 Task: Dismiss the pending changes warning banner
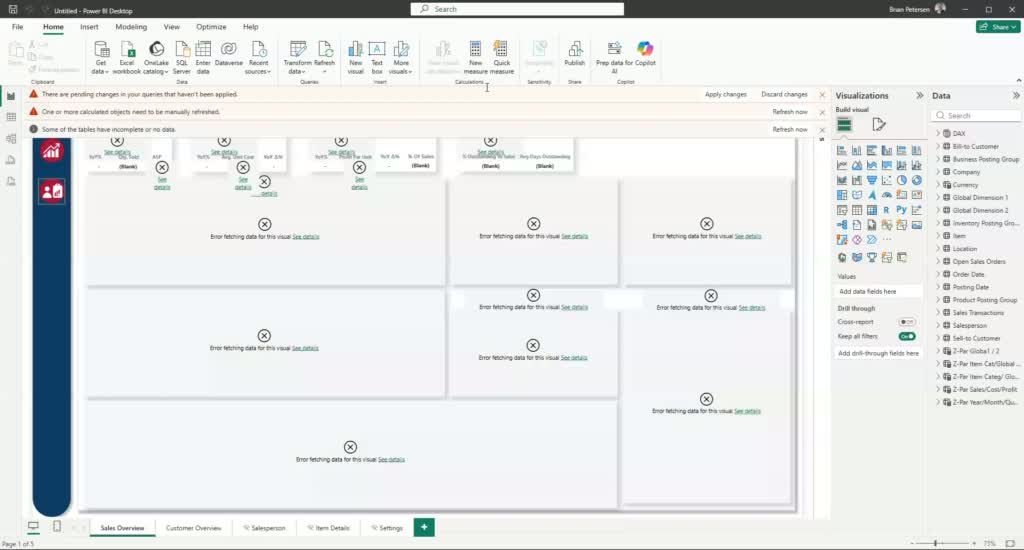(x=822, y=95)
